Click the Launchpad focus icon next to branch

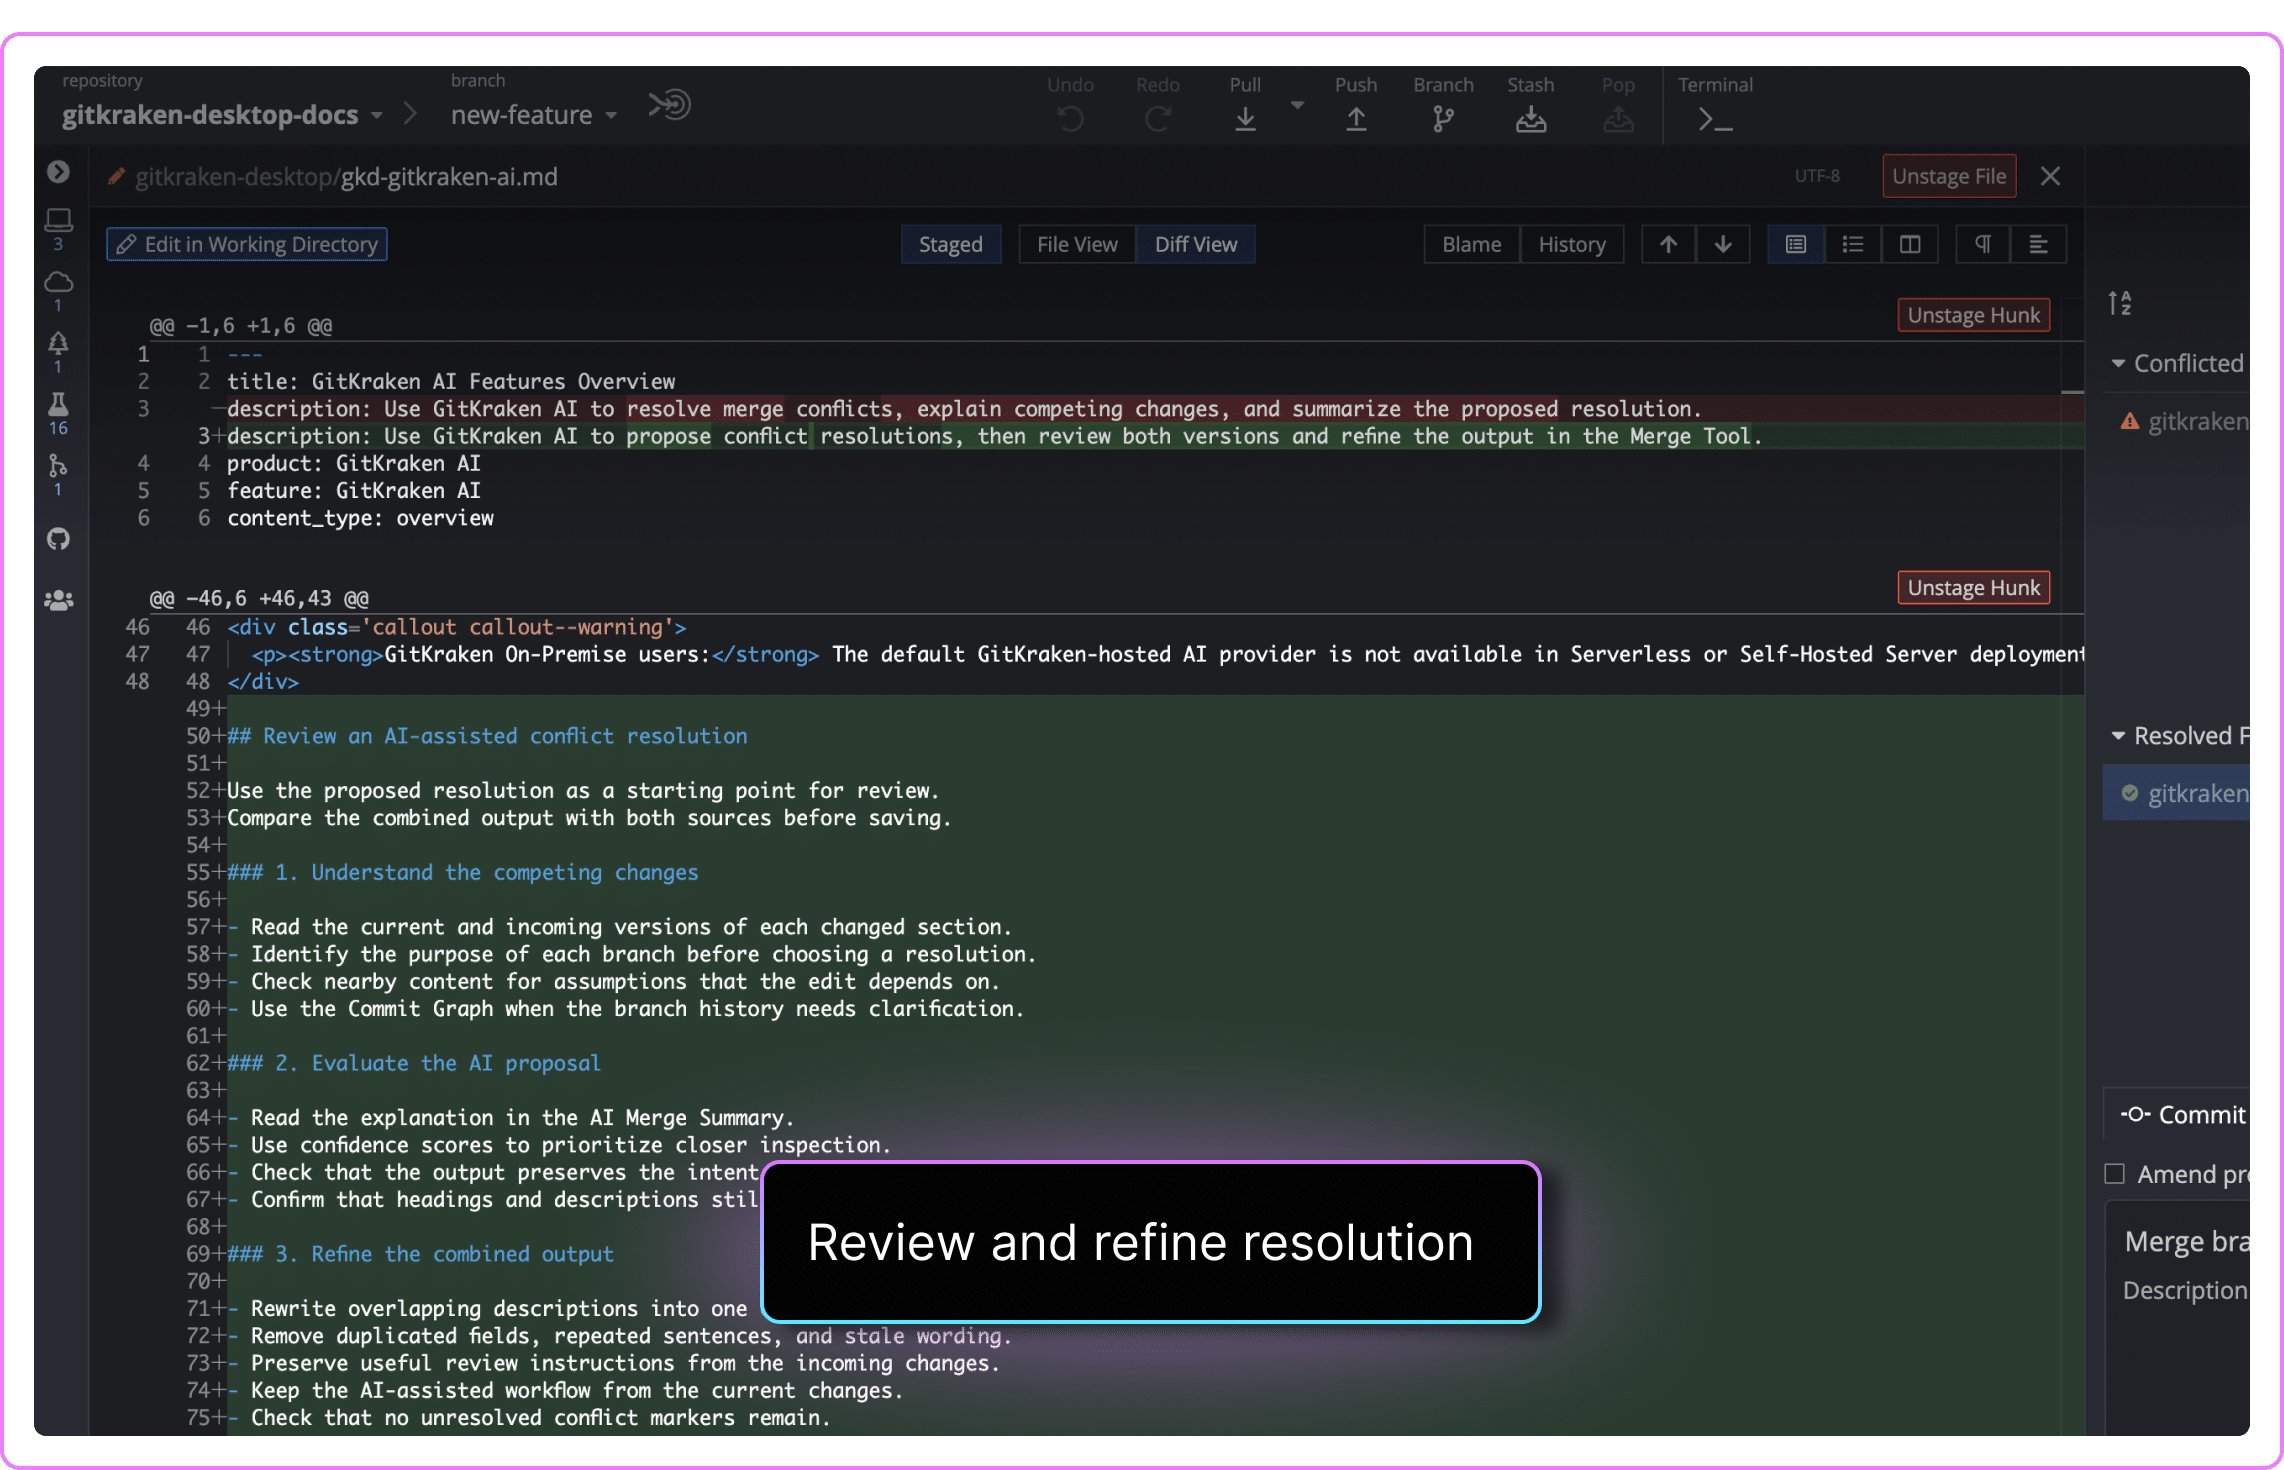pos(670,104)
